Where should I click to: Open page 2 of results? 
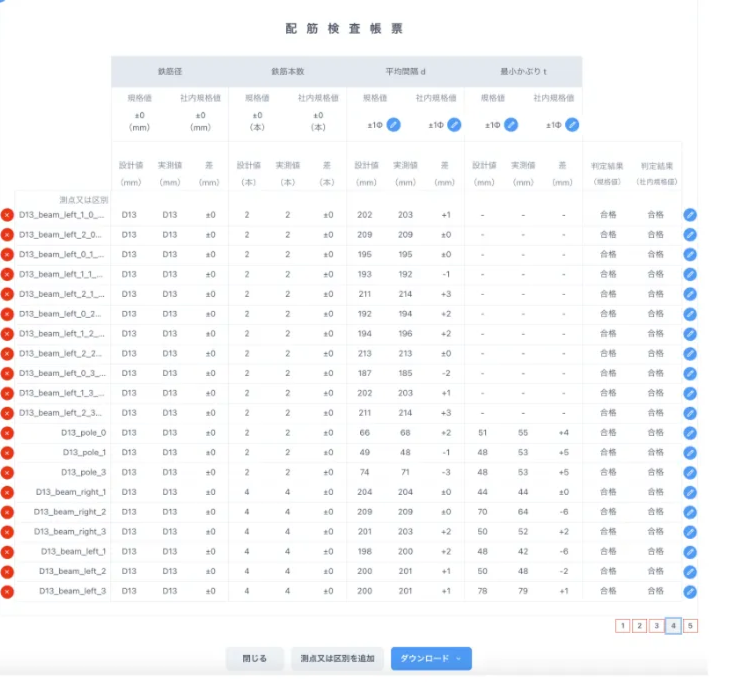coord(640,626)
